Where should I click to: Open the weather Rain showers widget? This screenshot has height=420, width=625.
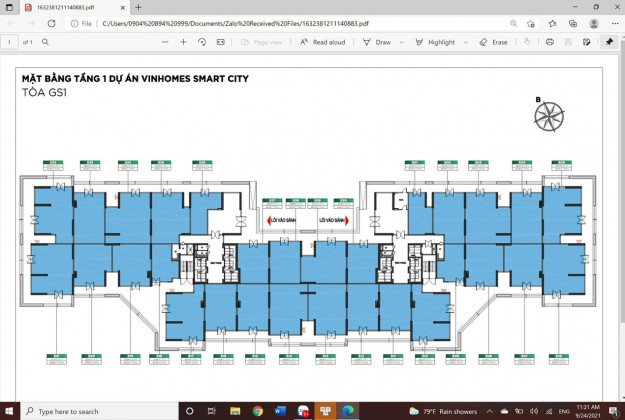443,411
